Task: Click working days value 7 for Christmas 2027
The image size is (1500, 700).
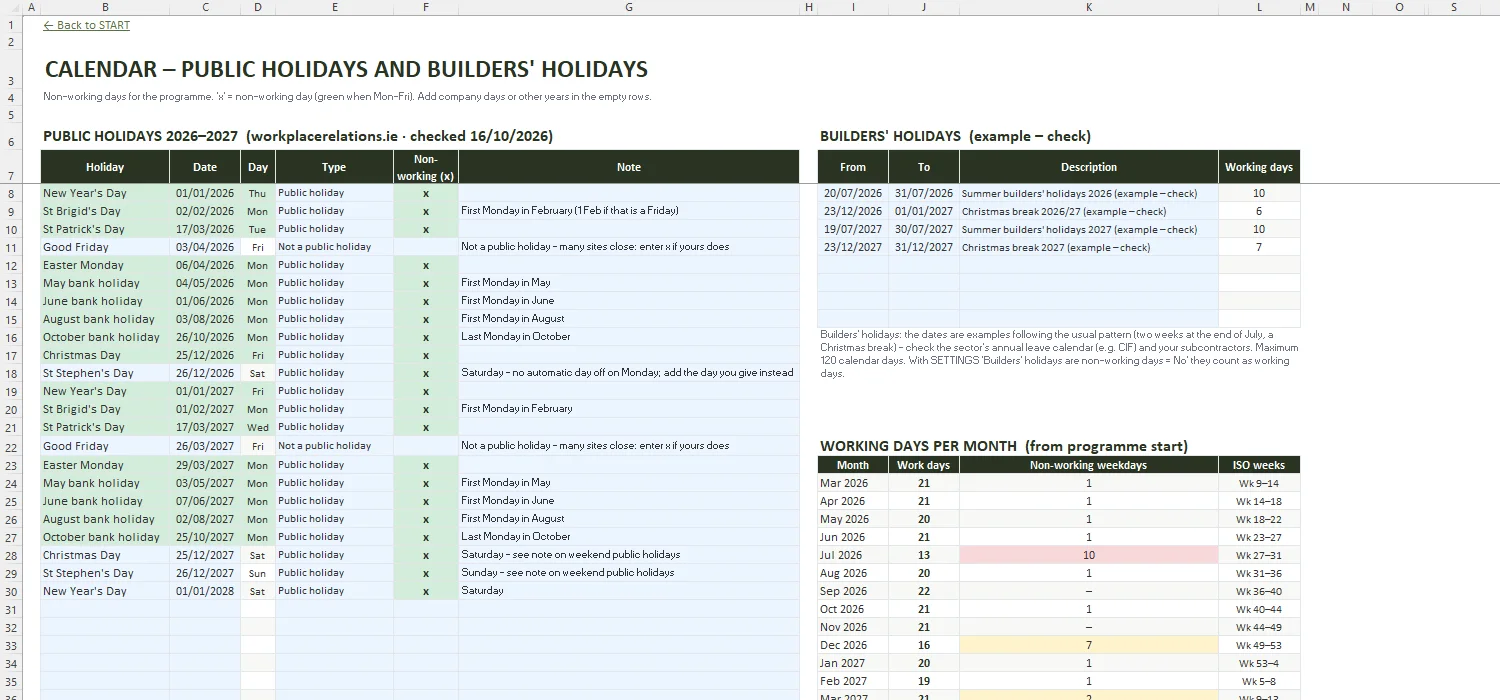Action: click(1259, 247)
